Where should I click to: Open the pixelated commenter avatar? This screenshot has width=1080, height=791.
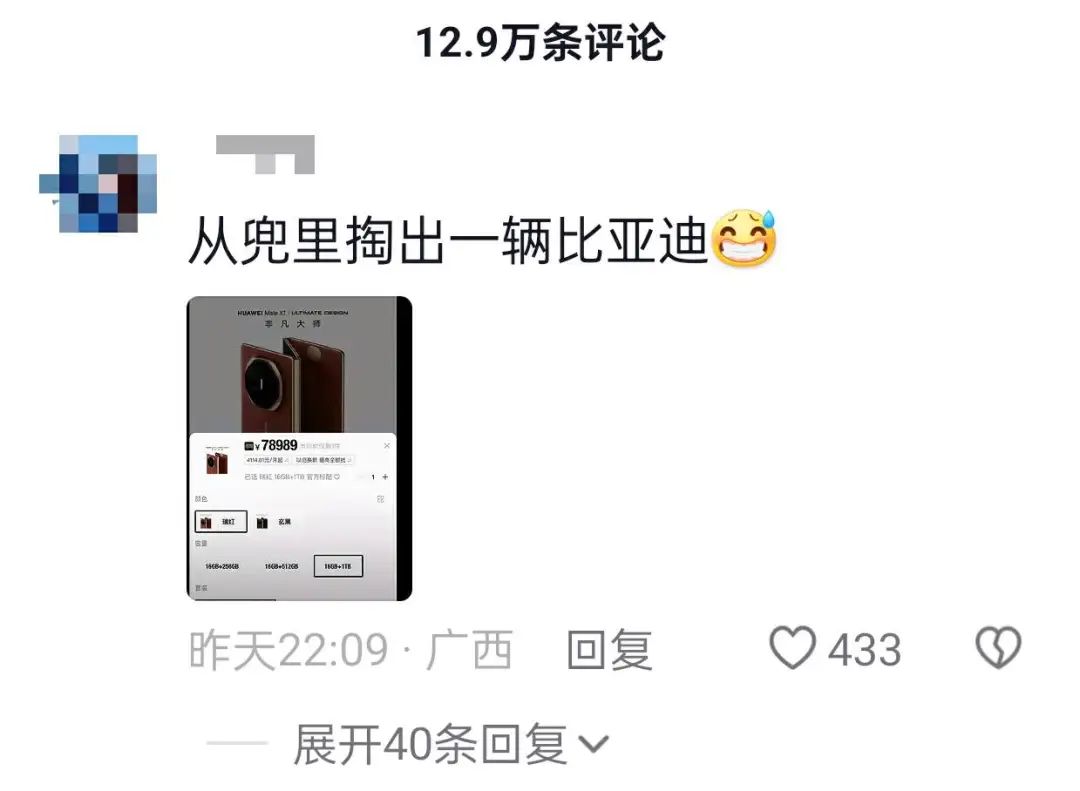click(98, 183)
